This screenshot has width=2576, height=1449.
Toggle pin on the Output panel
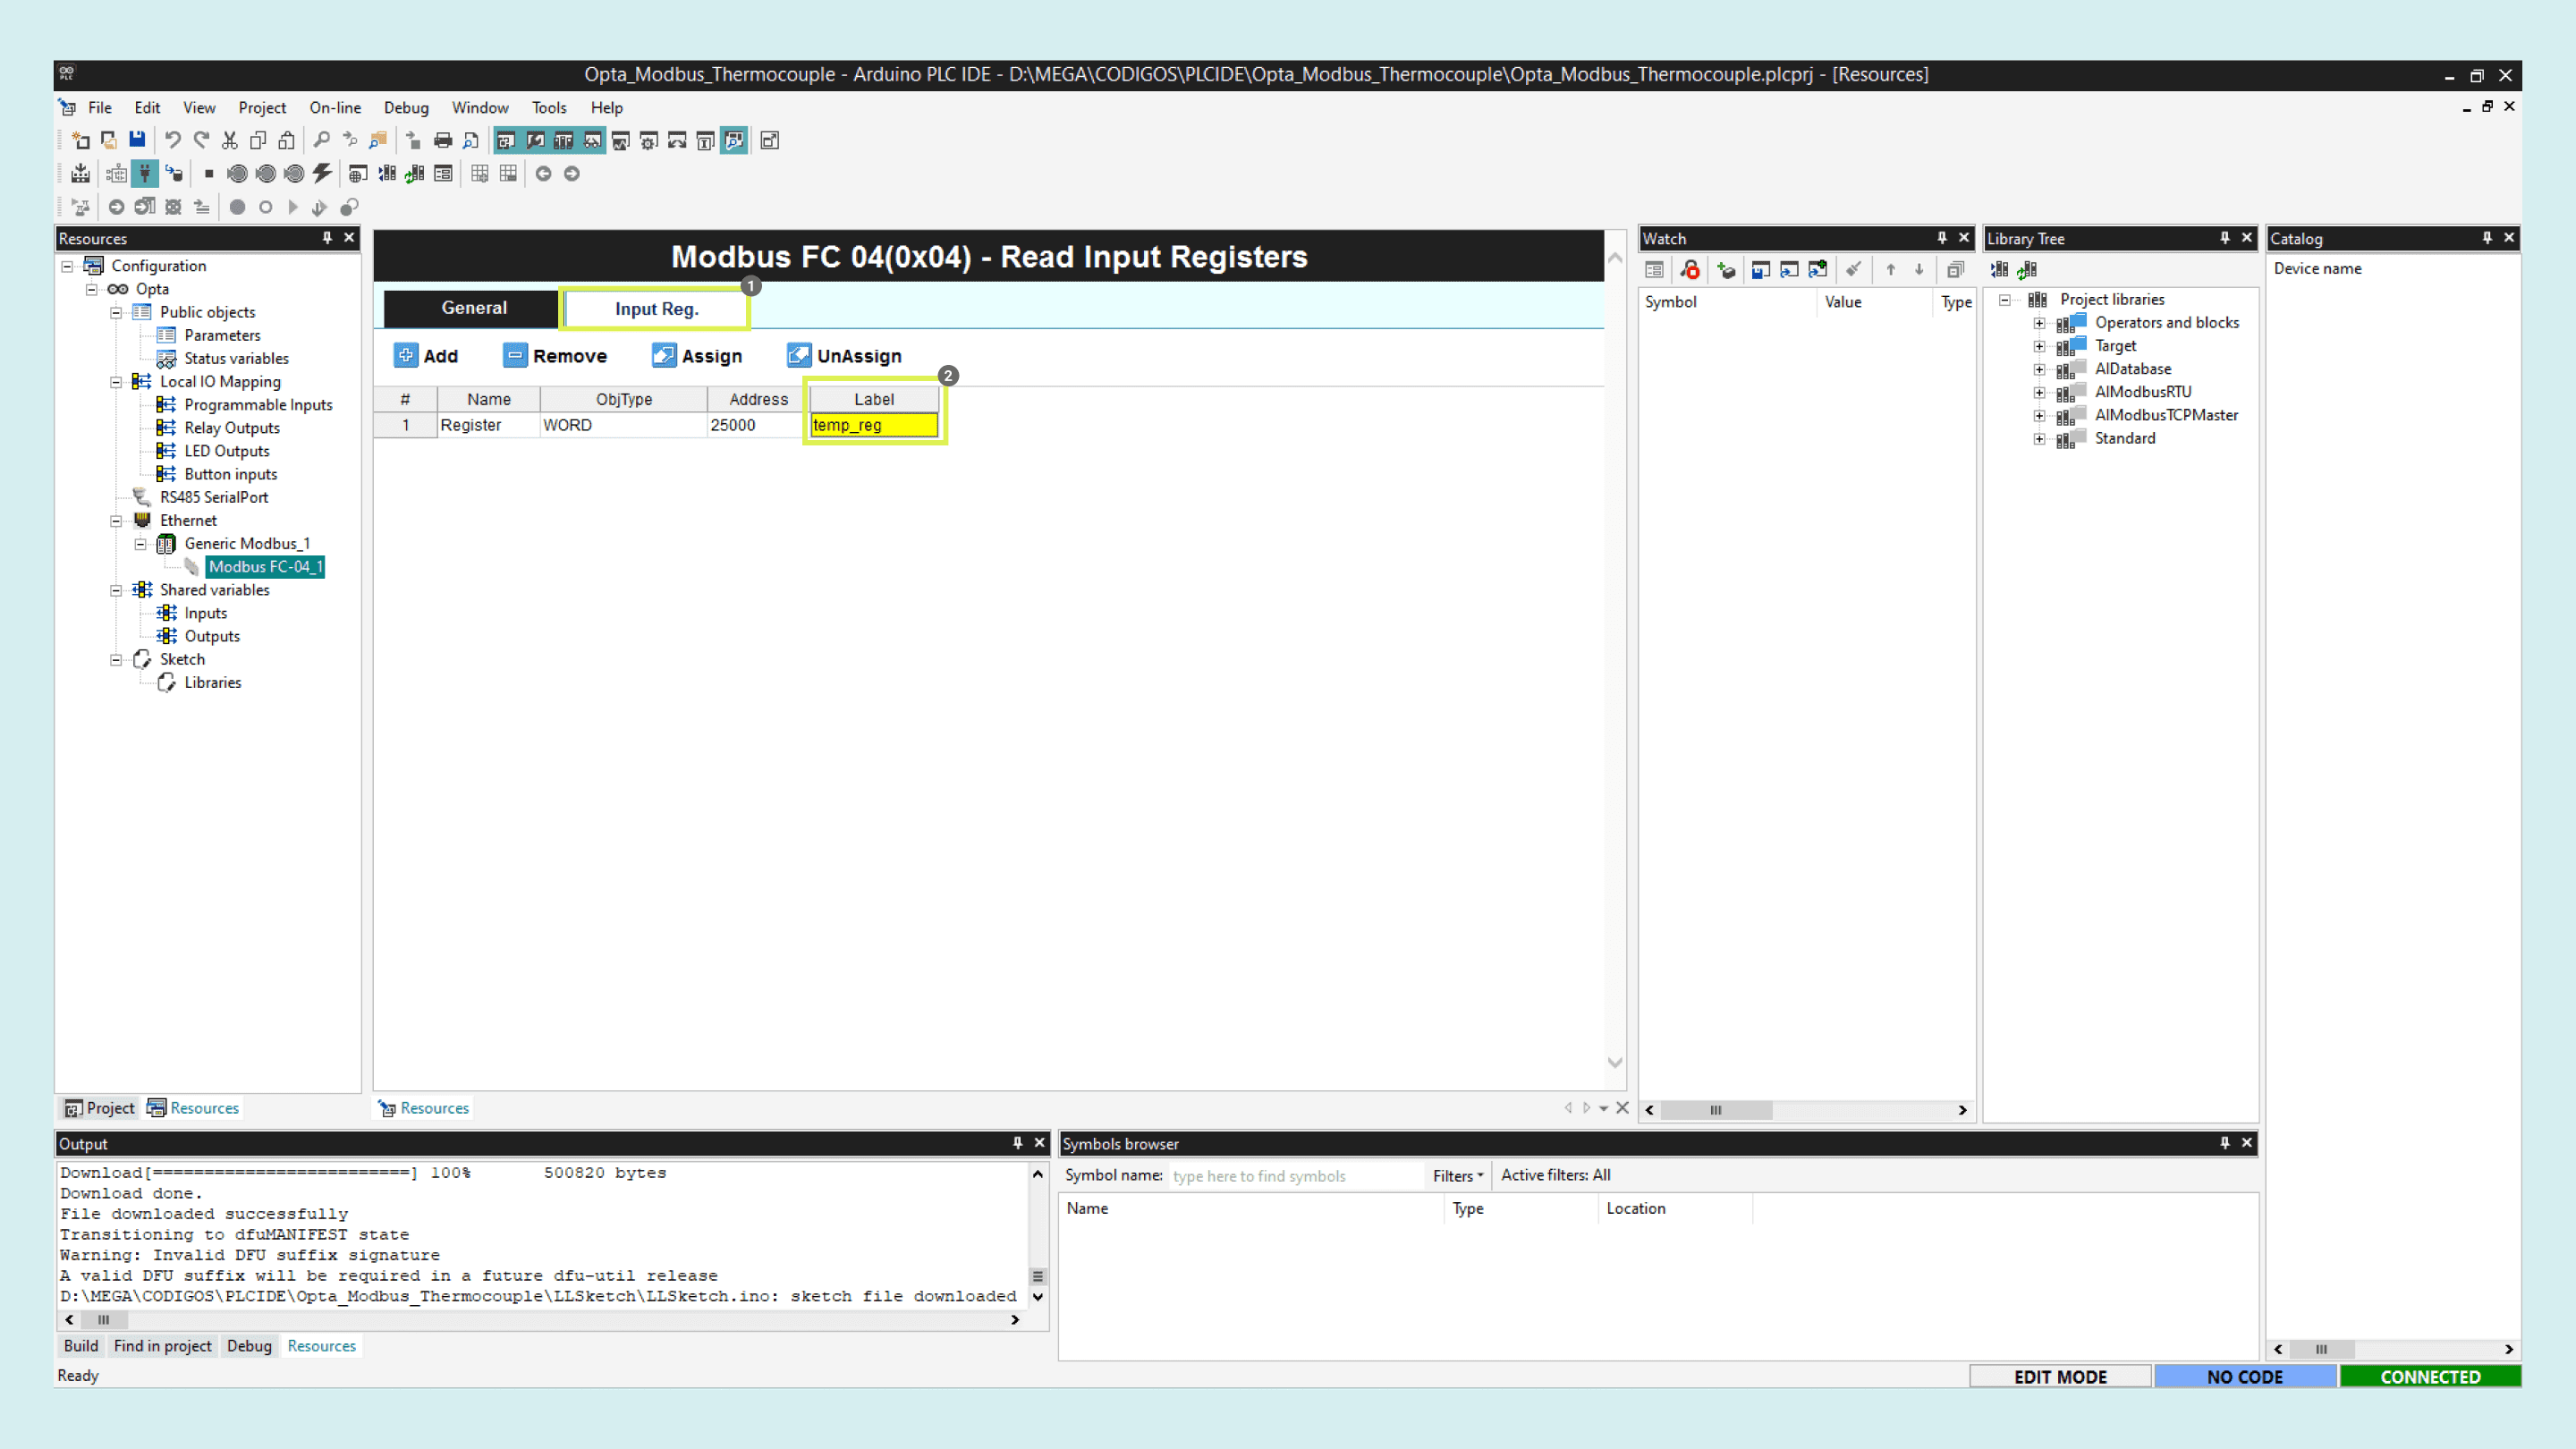point(1017,1143)
